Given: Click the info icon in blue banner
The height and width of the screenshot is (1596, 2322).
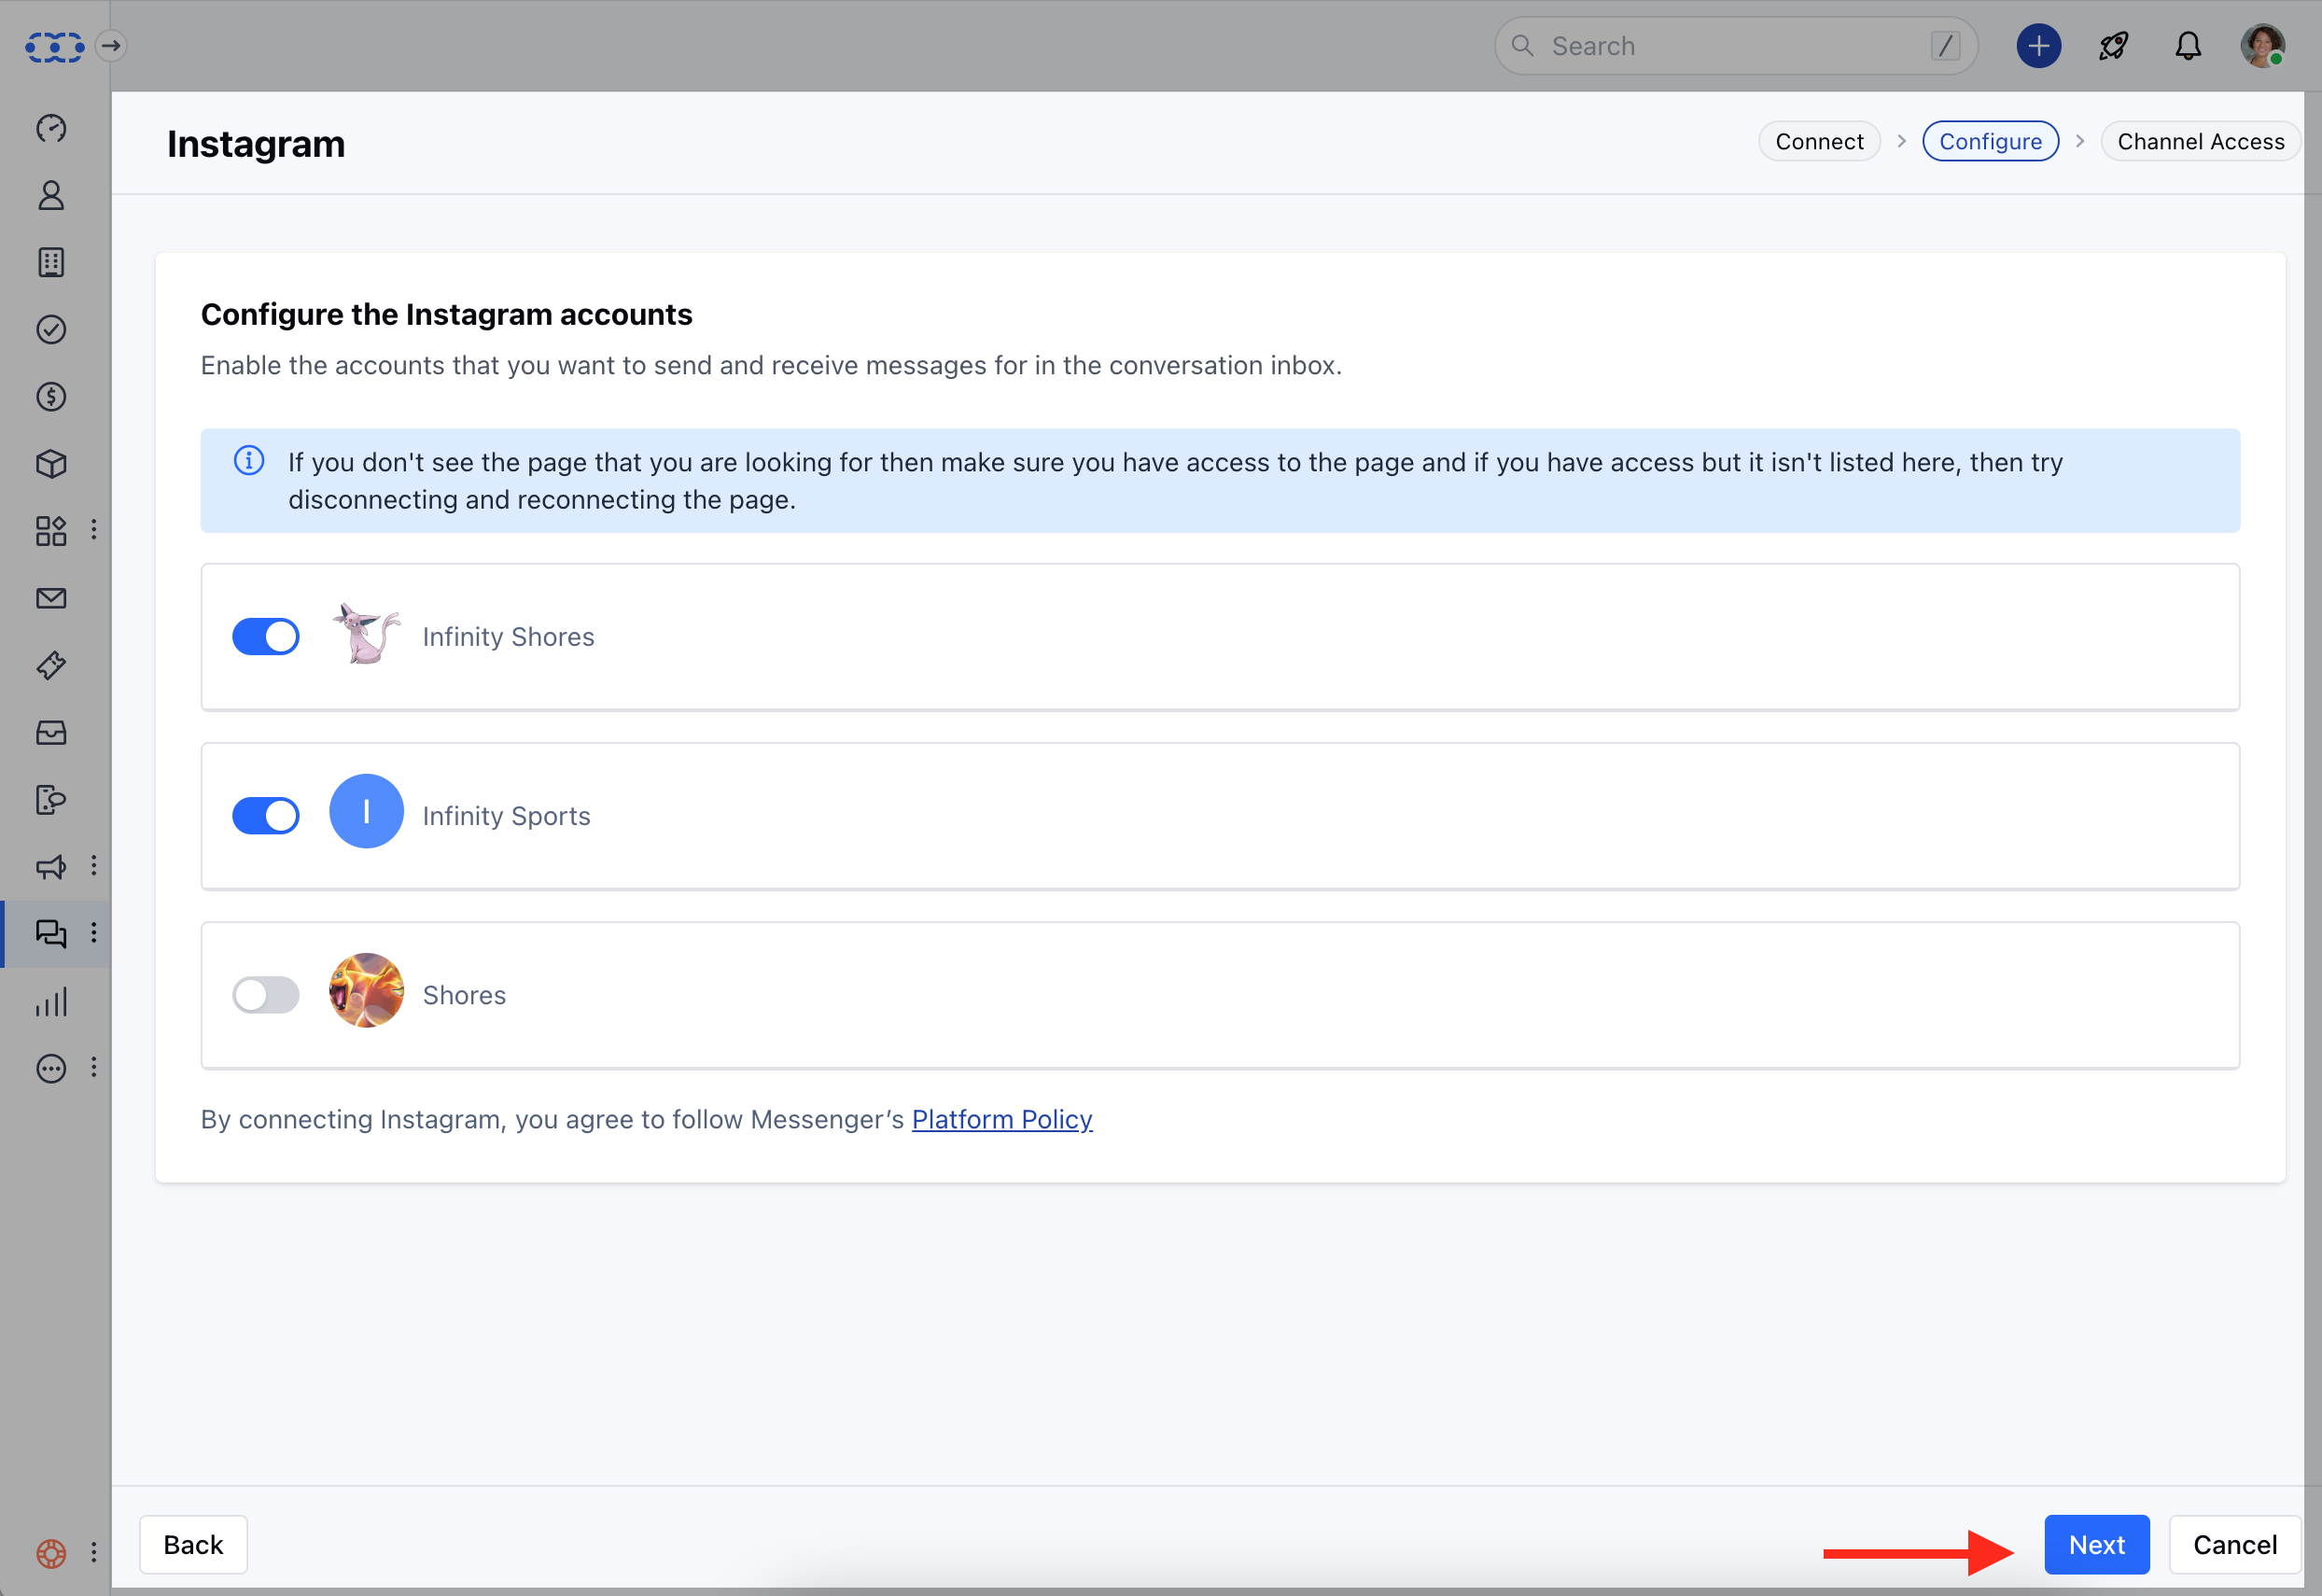Looking at the screenshot, I should click(x=249, y=460).
